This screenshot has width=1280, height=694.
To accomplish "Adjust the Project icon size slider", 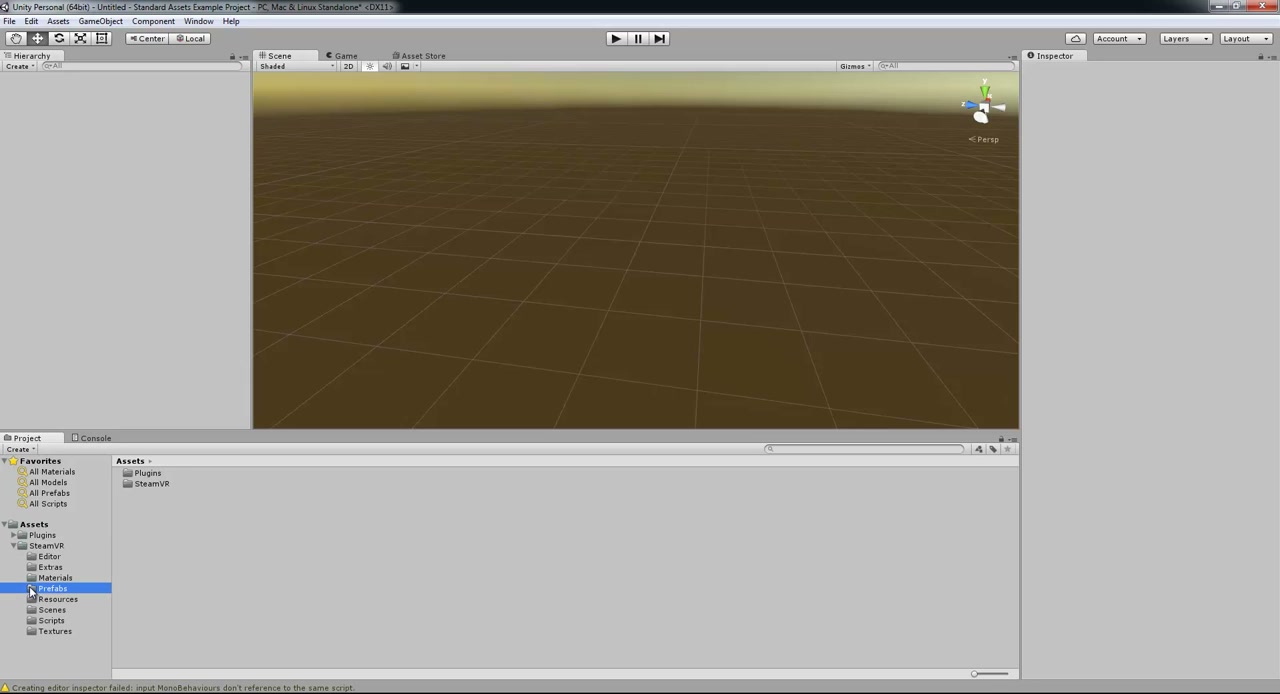I will click(x=990, y=674).
